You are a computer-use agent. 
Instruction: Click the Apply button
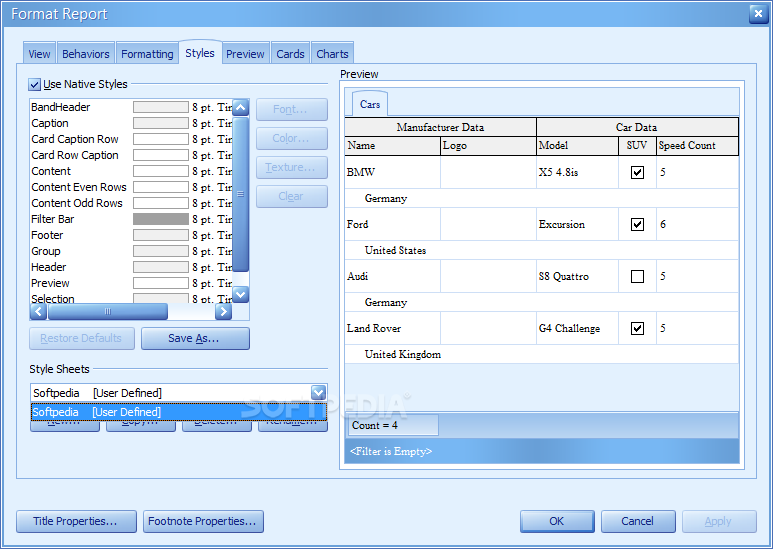click(719, 521)
